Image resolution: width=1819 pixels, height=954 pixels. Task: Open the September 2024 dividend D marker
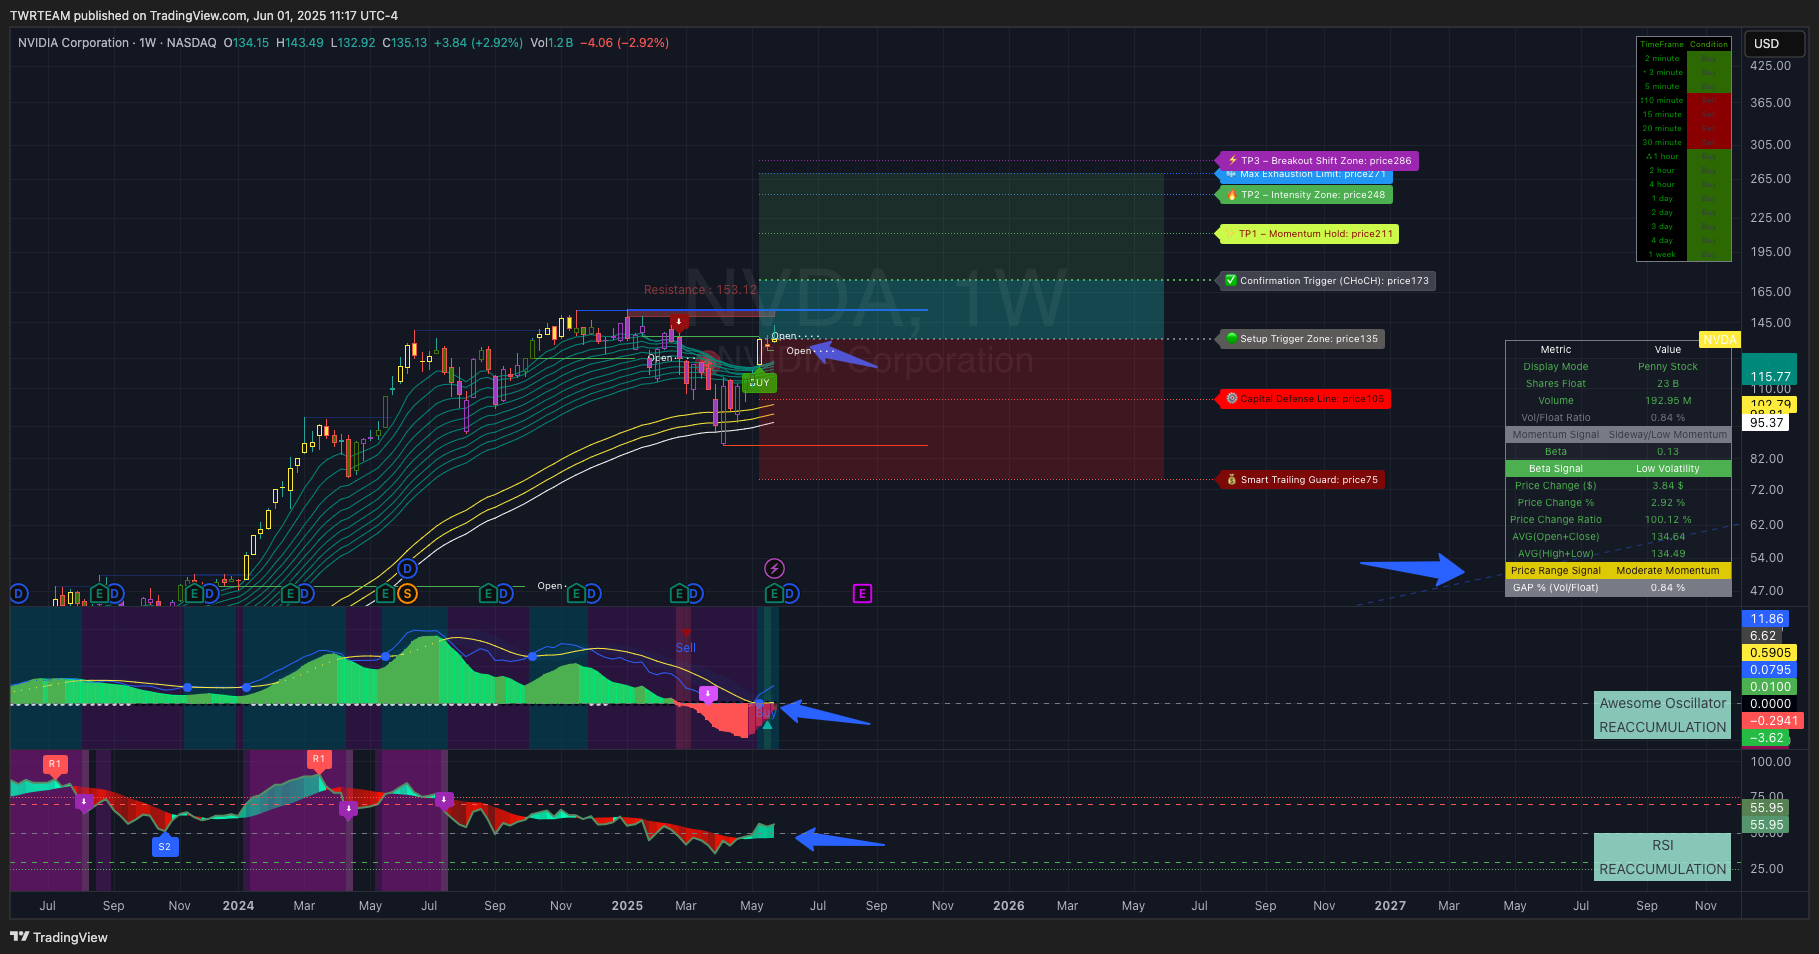click(505, 594)
